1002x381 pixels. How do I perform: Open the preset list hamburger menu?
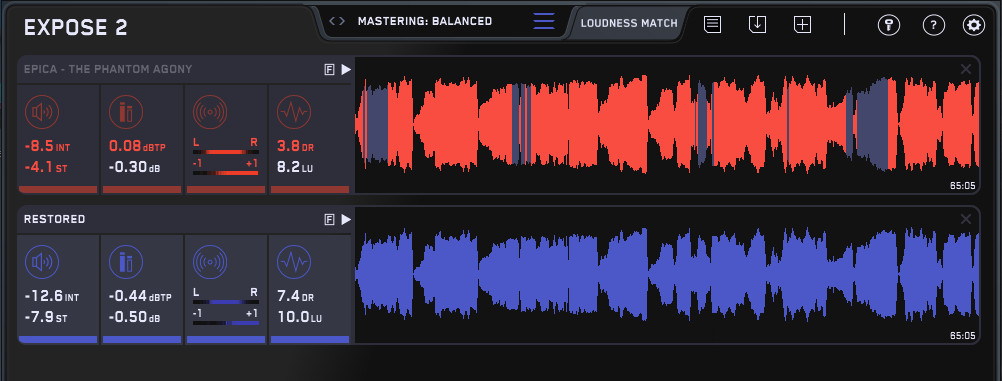544,21
